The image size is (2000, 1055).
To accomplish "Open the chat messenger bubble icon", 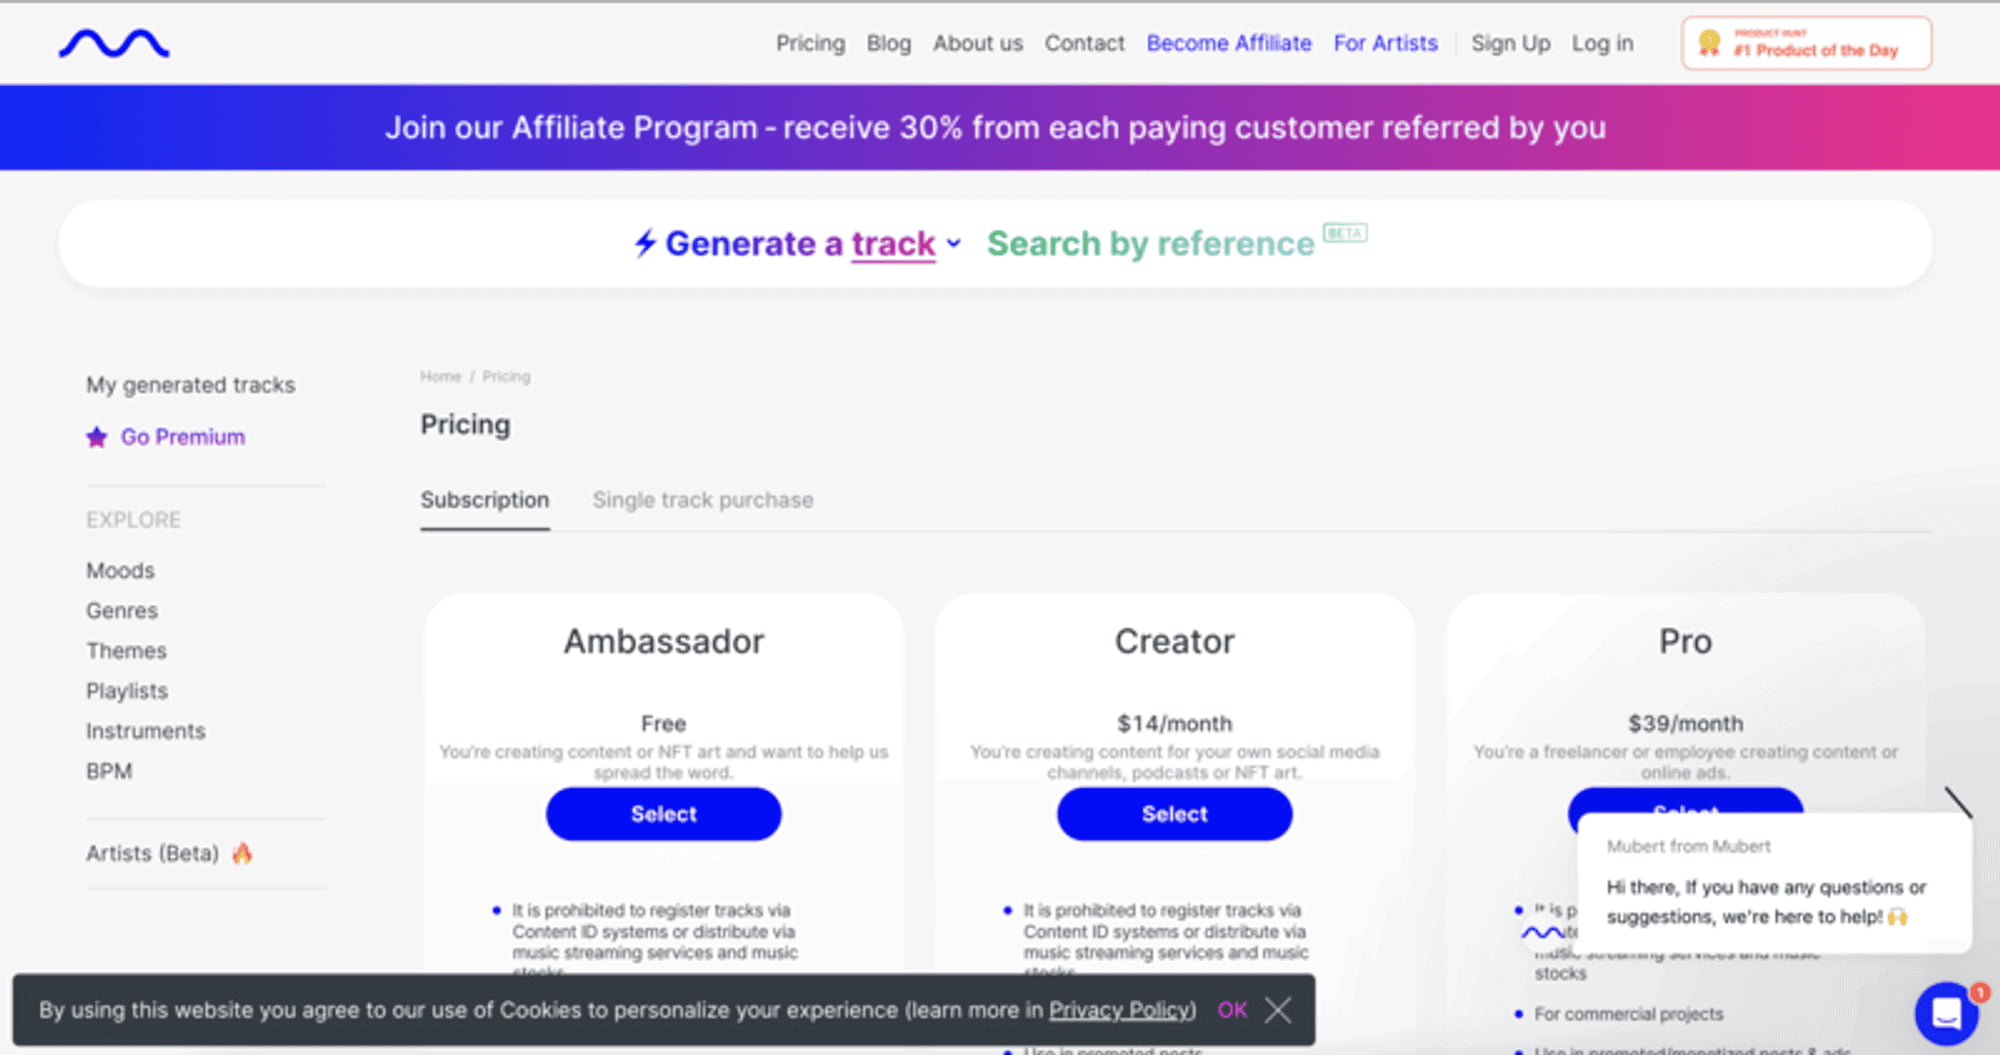I will tap(1945, 1013).
